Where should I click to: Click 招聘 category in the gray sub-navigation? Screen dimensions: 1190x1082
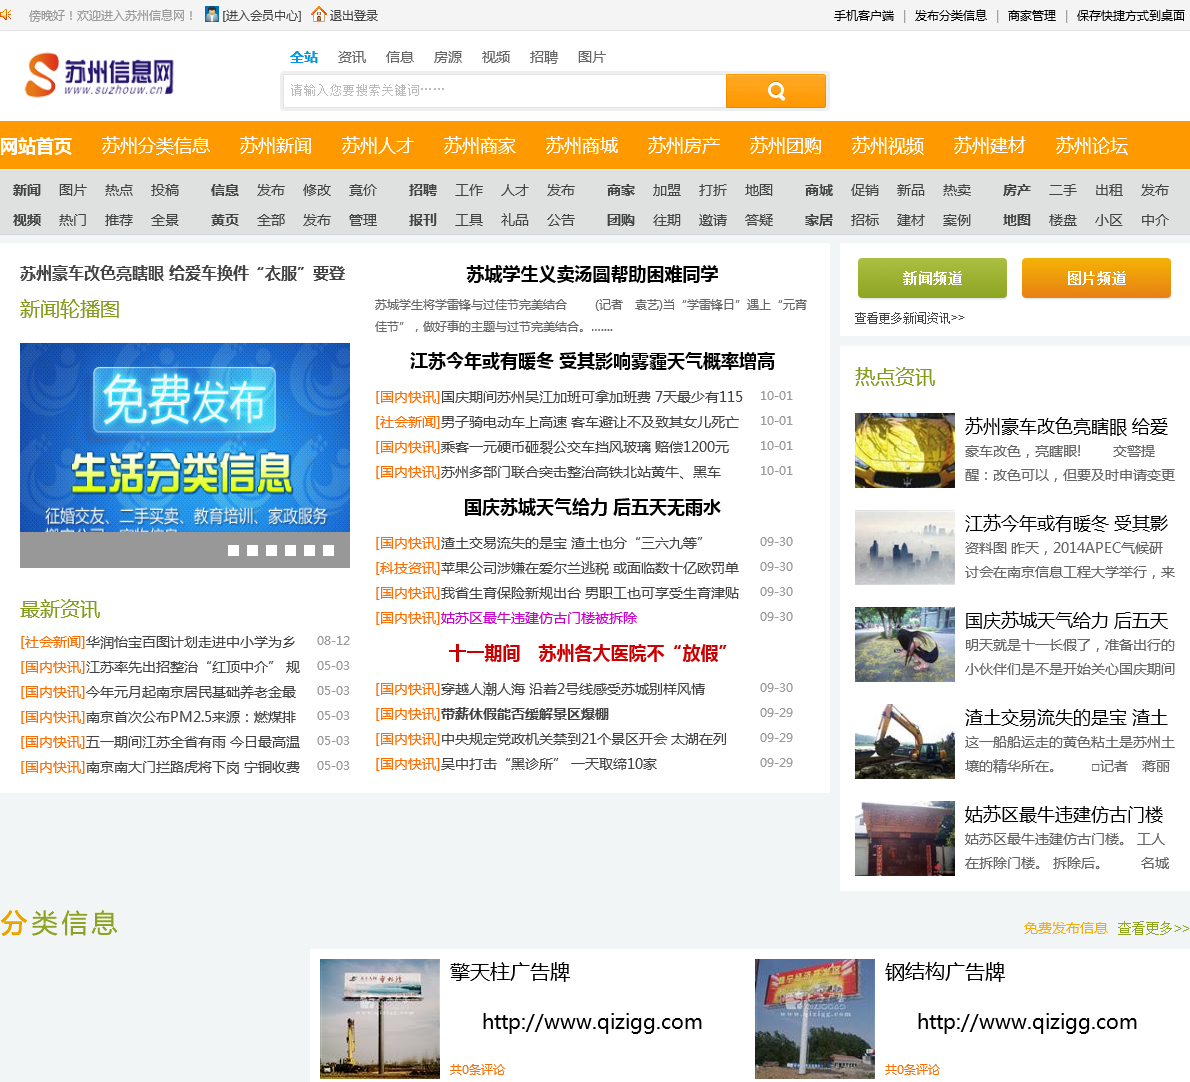(x=423, y=190)
